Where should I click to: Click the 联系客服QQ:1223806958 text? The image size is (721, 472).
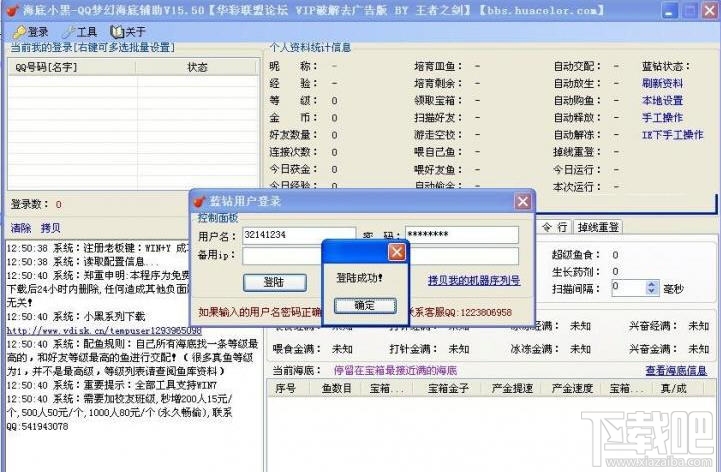click(x=460, y=312)
